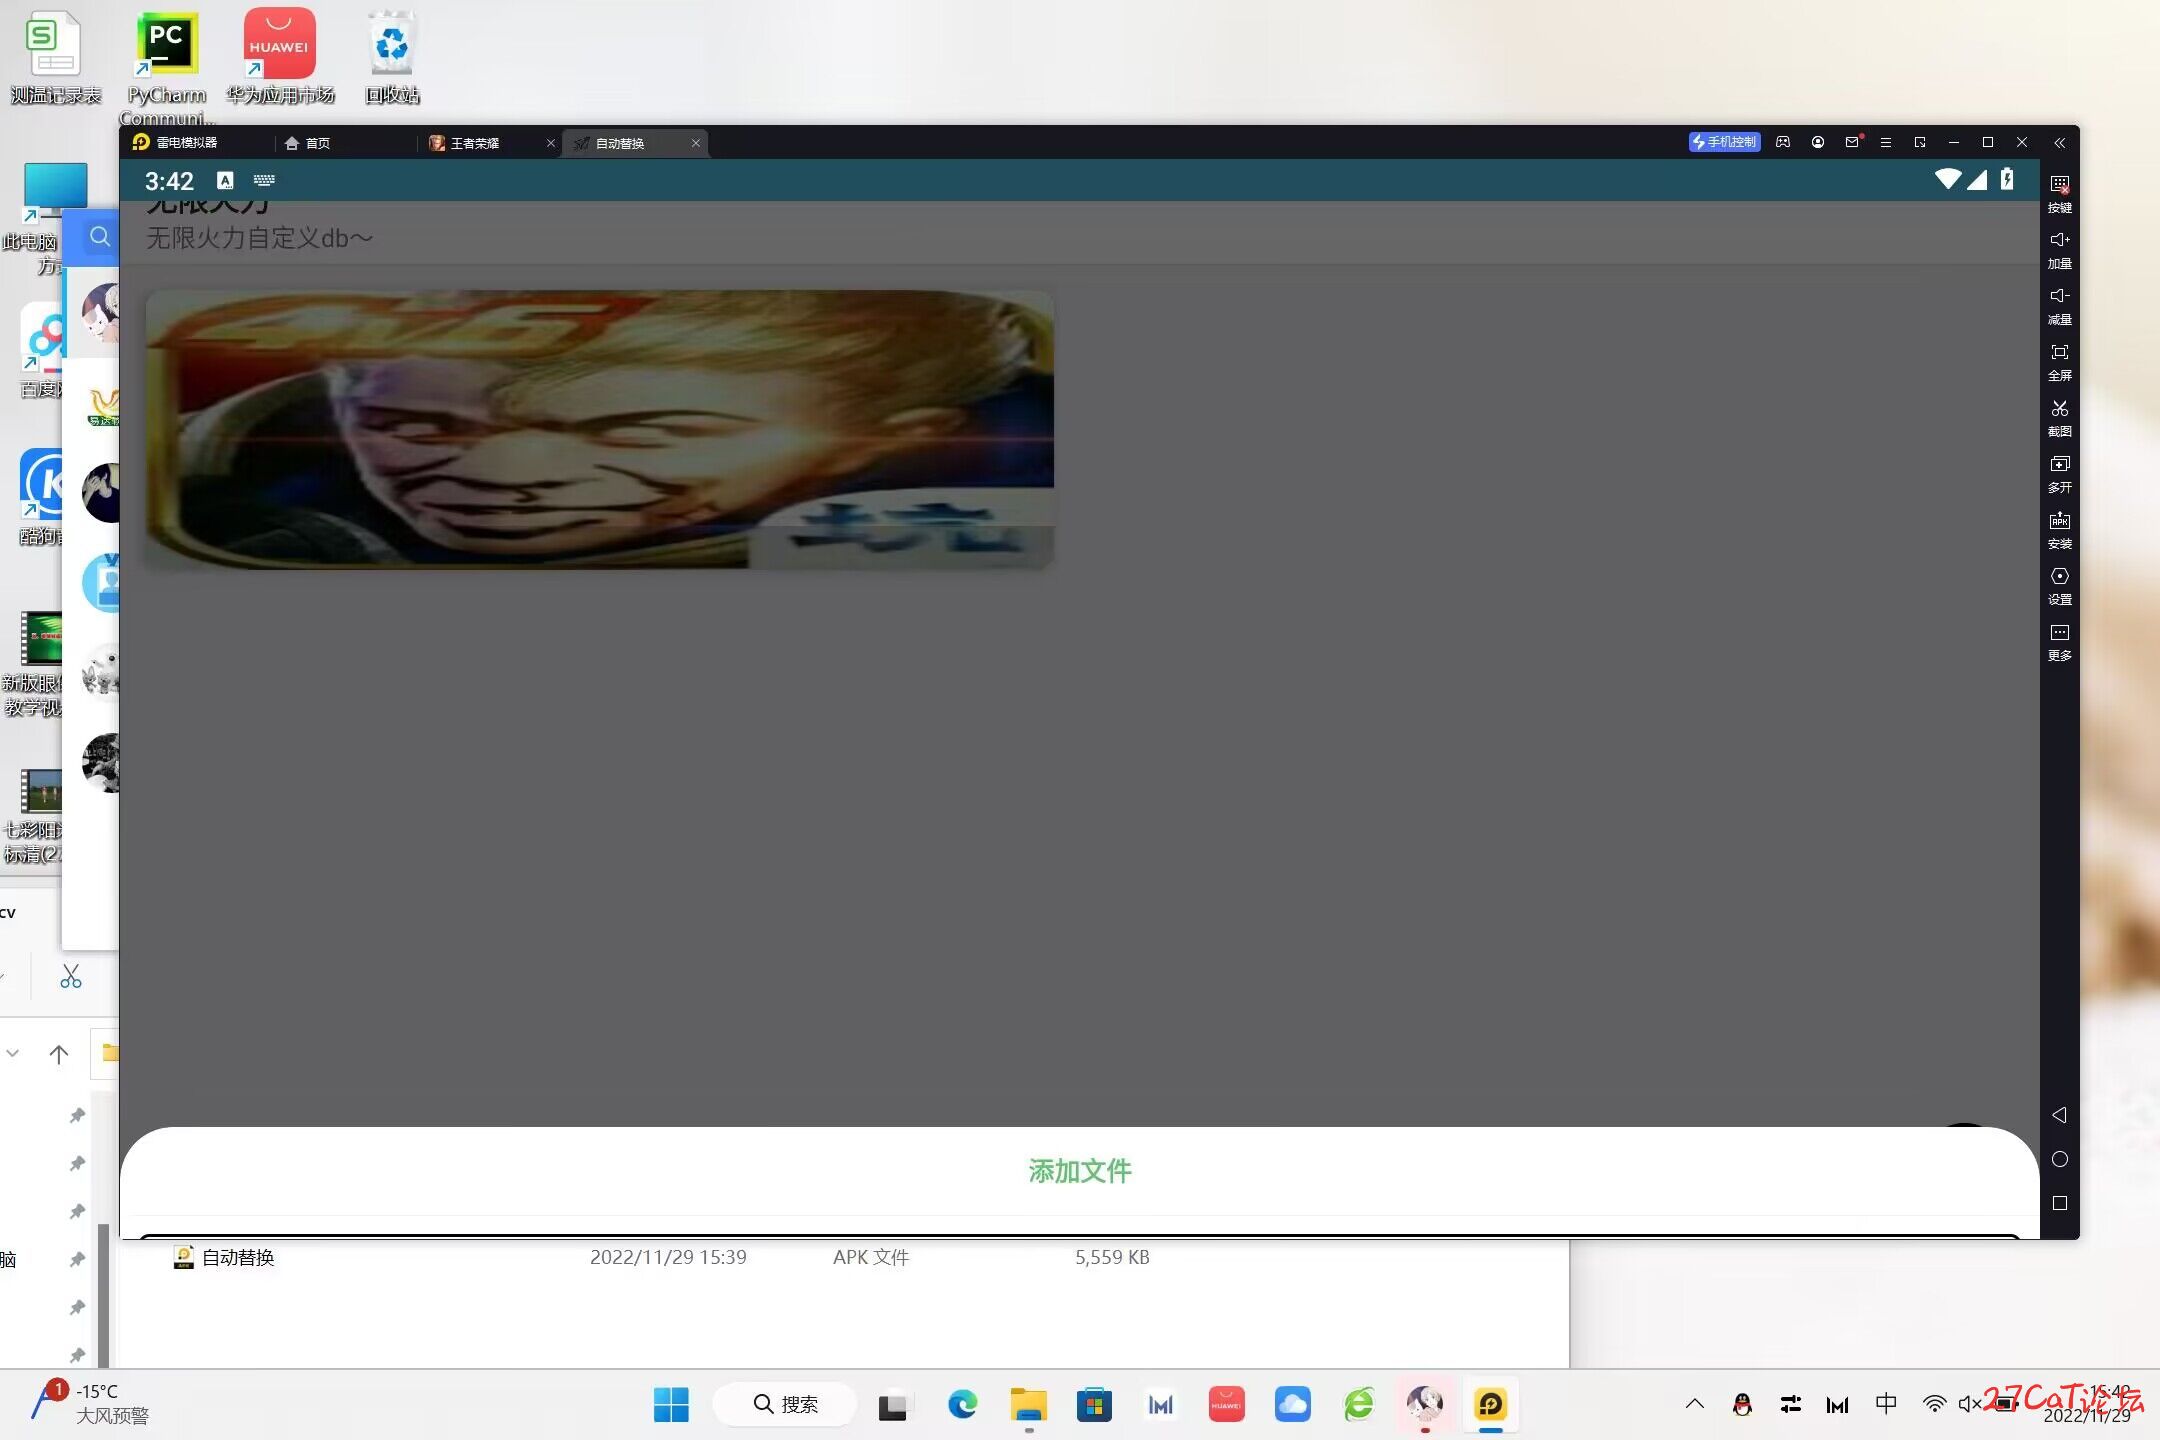Open Task View from the taskbar

893,1405
